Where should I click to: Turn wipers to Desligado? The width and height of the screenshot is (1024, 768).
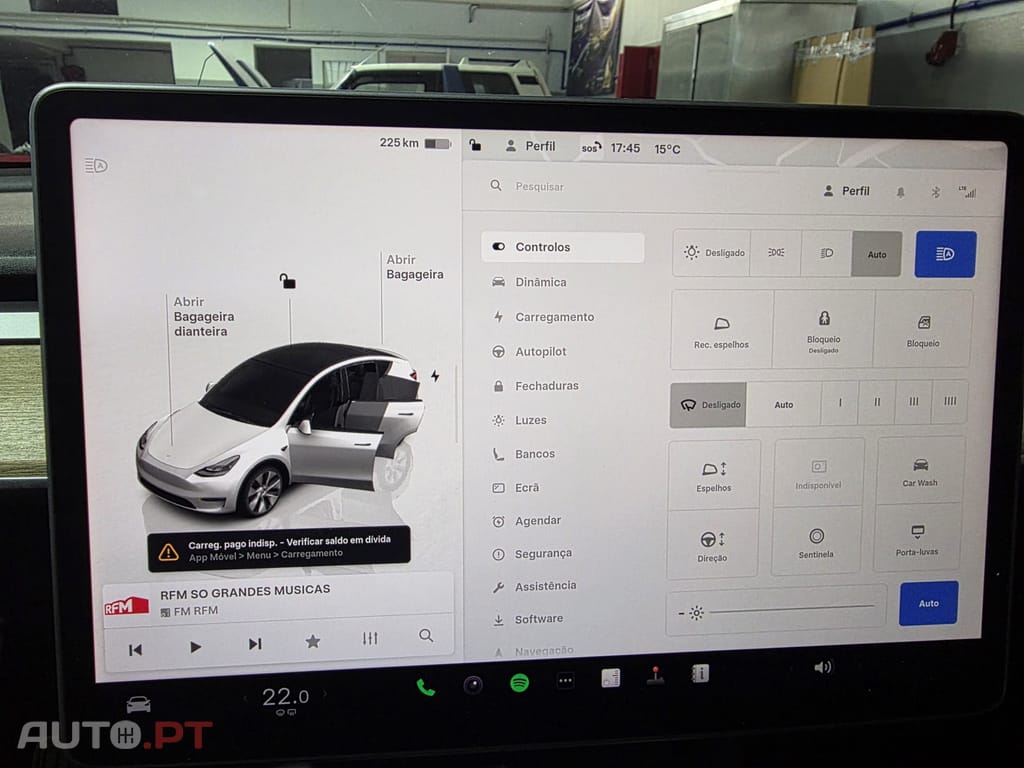point(709,404)
